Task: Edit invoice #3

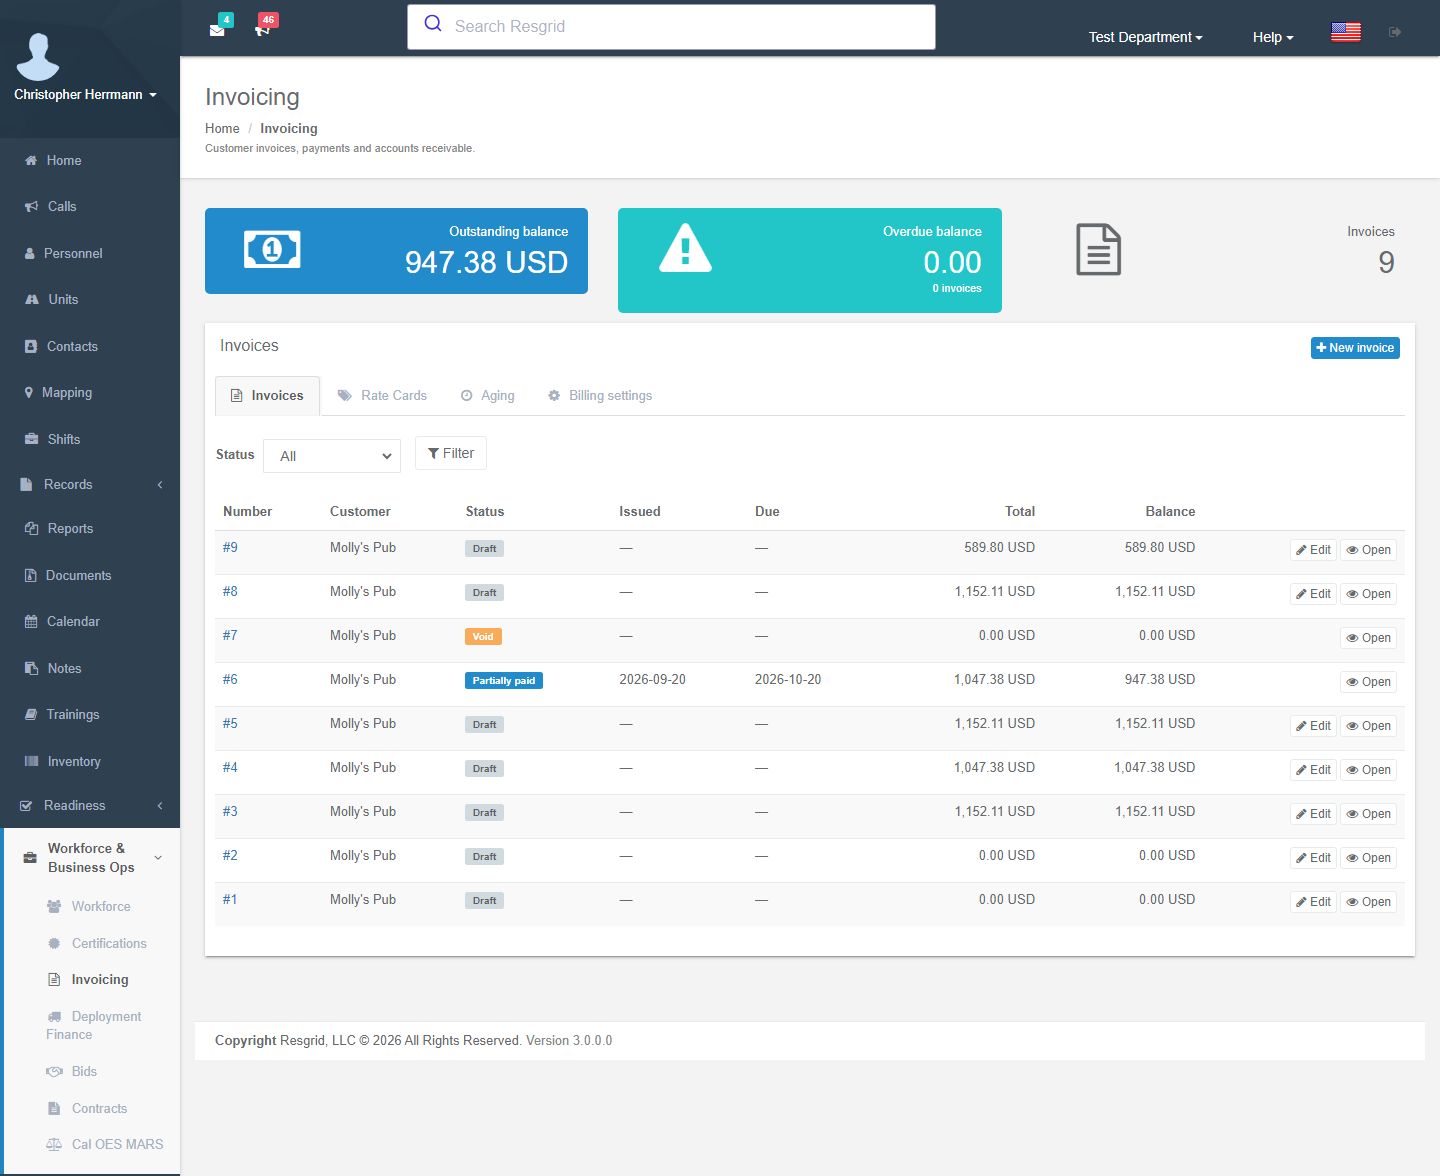Action: pos(1313,814)
